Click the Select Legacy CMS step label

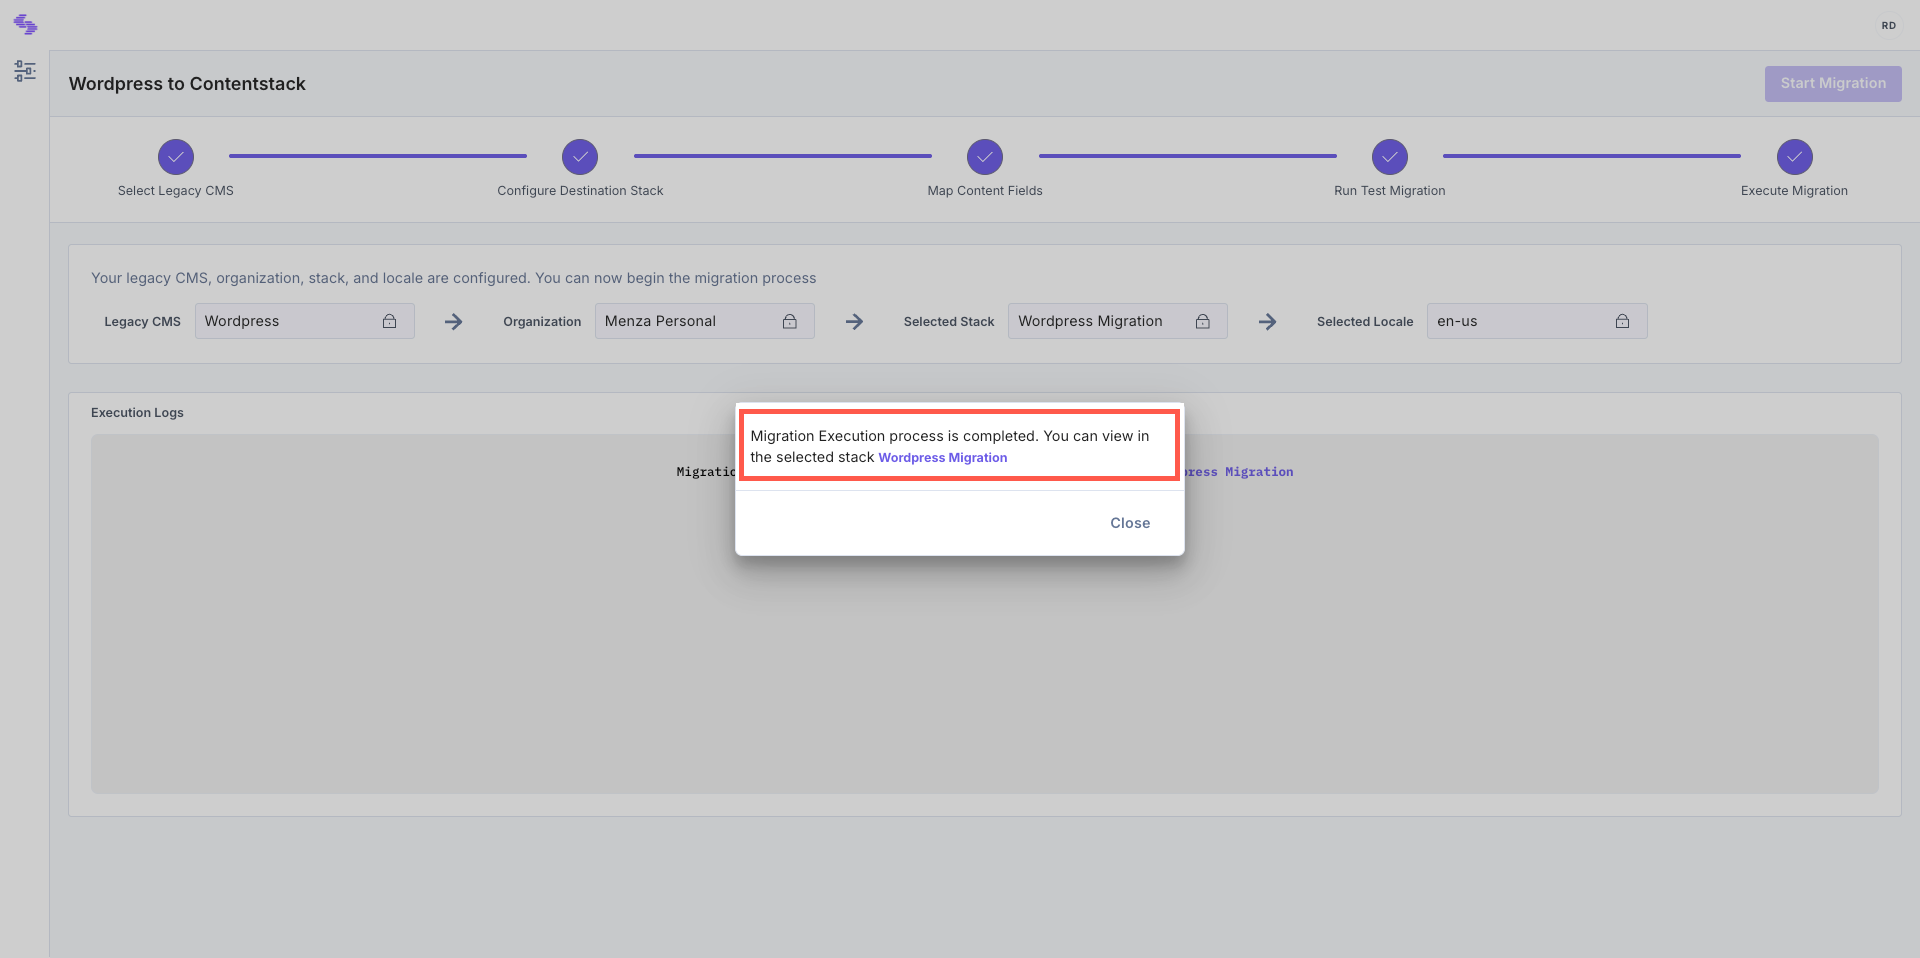pos(176,191)
